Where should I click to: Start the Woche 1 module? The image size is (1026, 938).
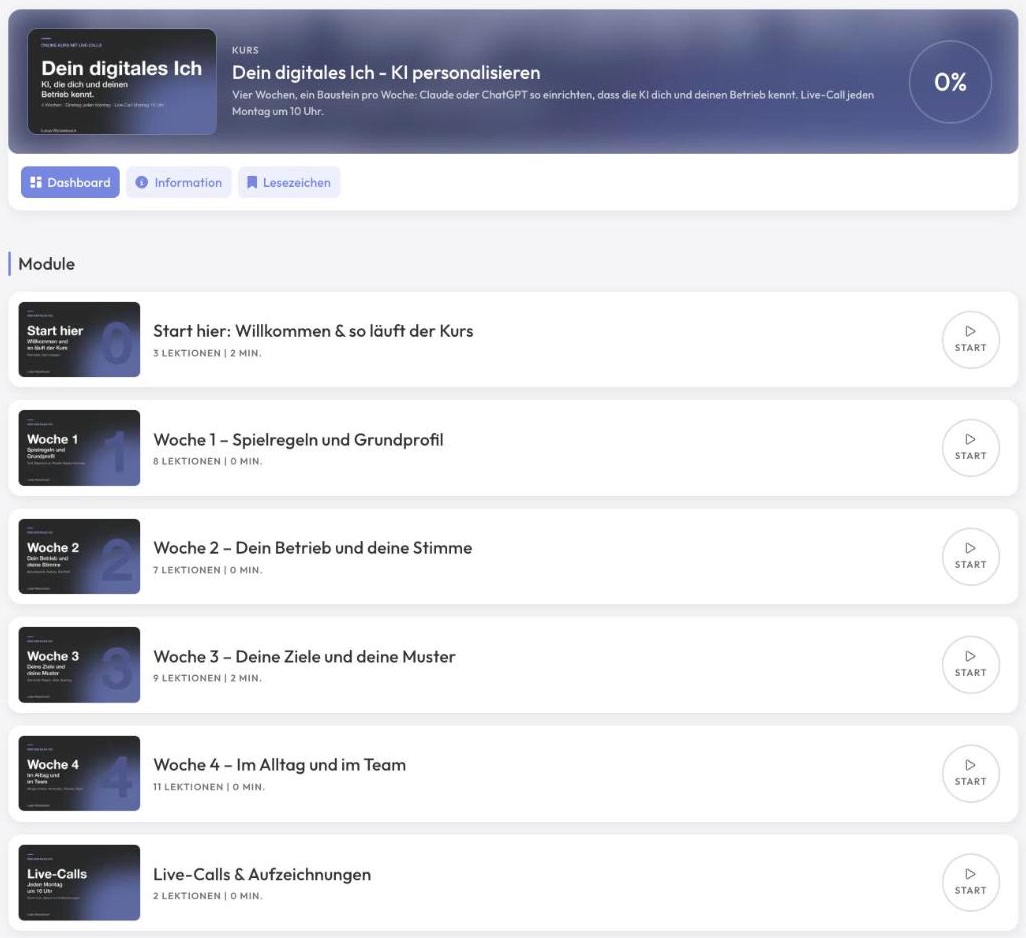coord(970,448)
